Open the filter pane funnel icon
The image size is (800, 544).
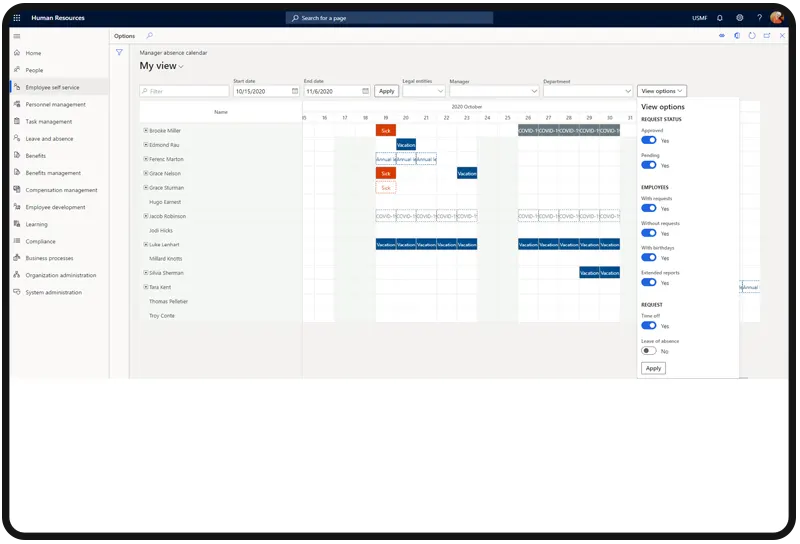coord(119,52)
